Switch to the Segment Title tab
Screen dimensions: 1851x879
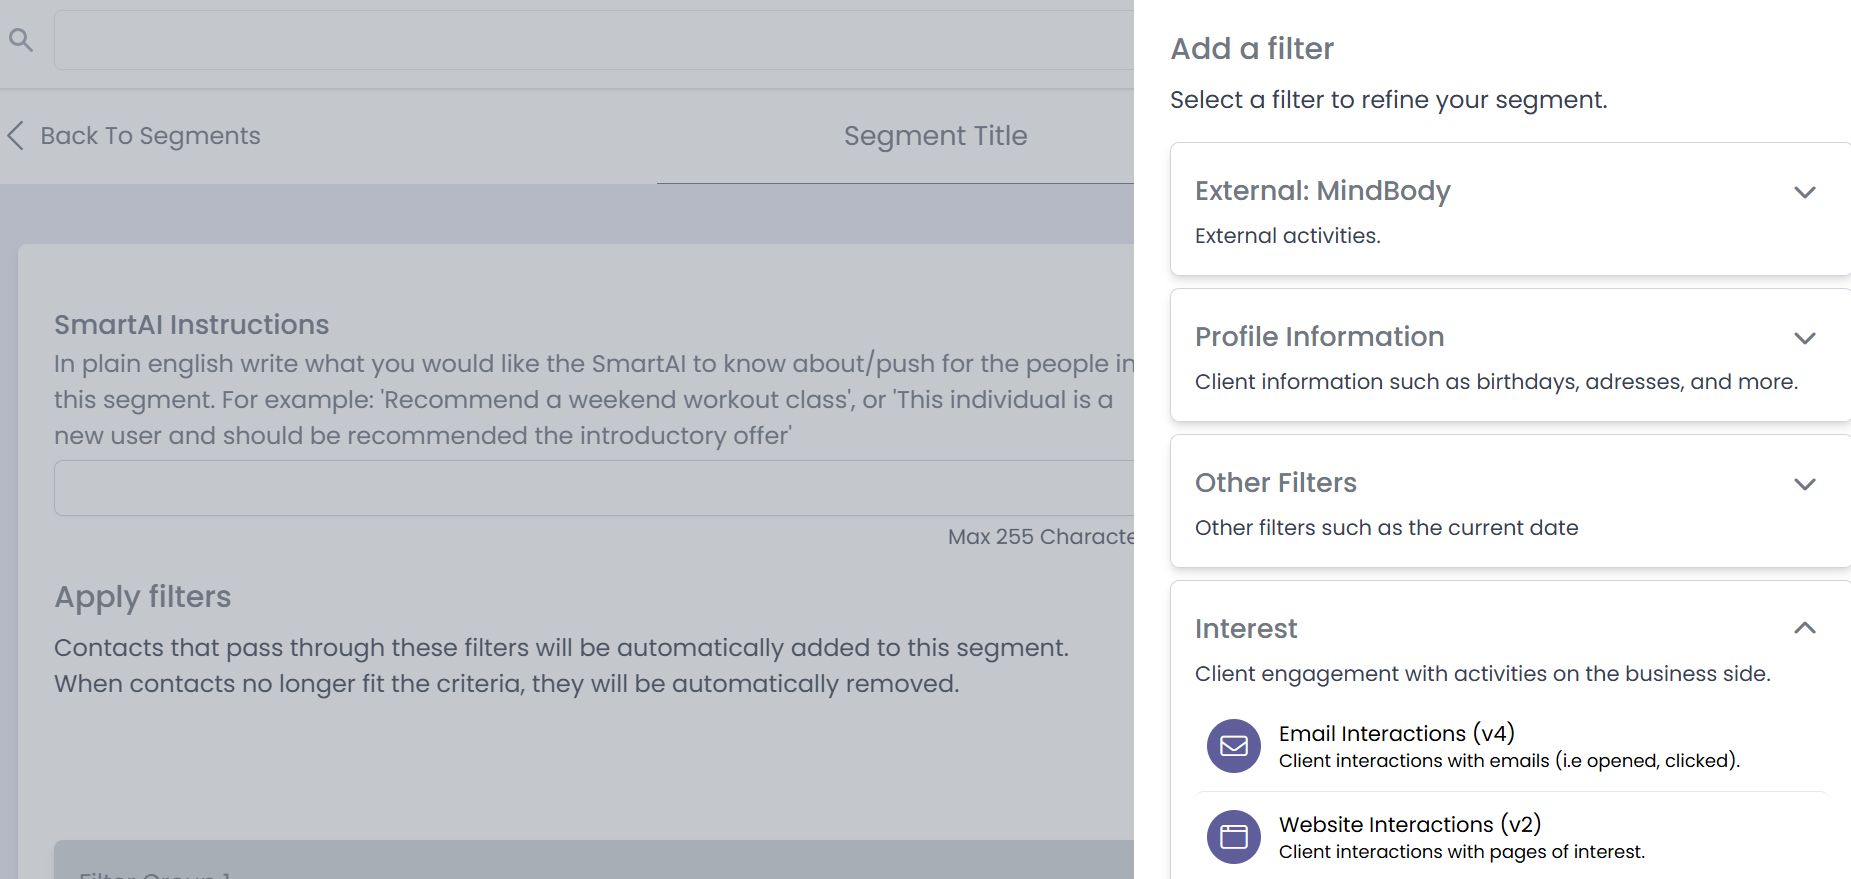pyautogui.click(x=936, y=135)
